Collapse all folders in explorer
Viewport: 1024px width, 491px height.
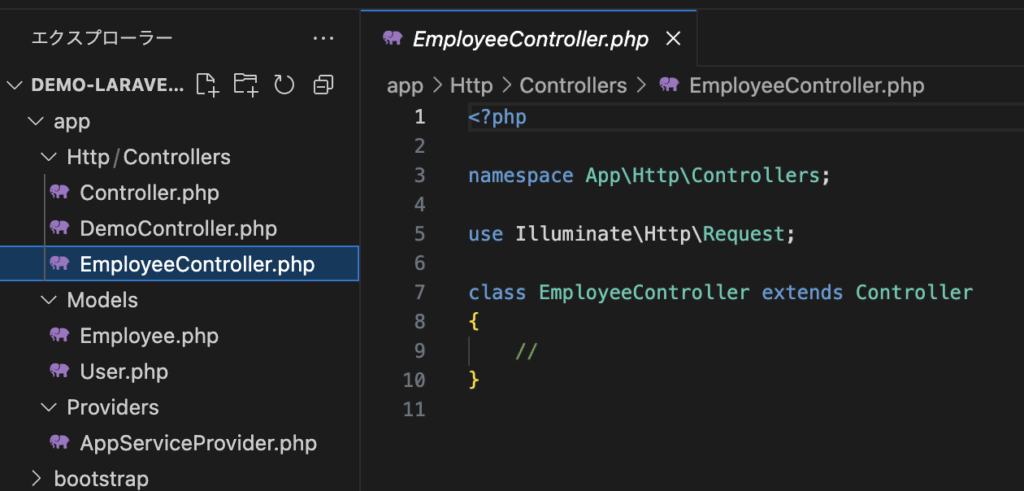[323, 85]
